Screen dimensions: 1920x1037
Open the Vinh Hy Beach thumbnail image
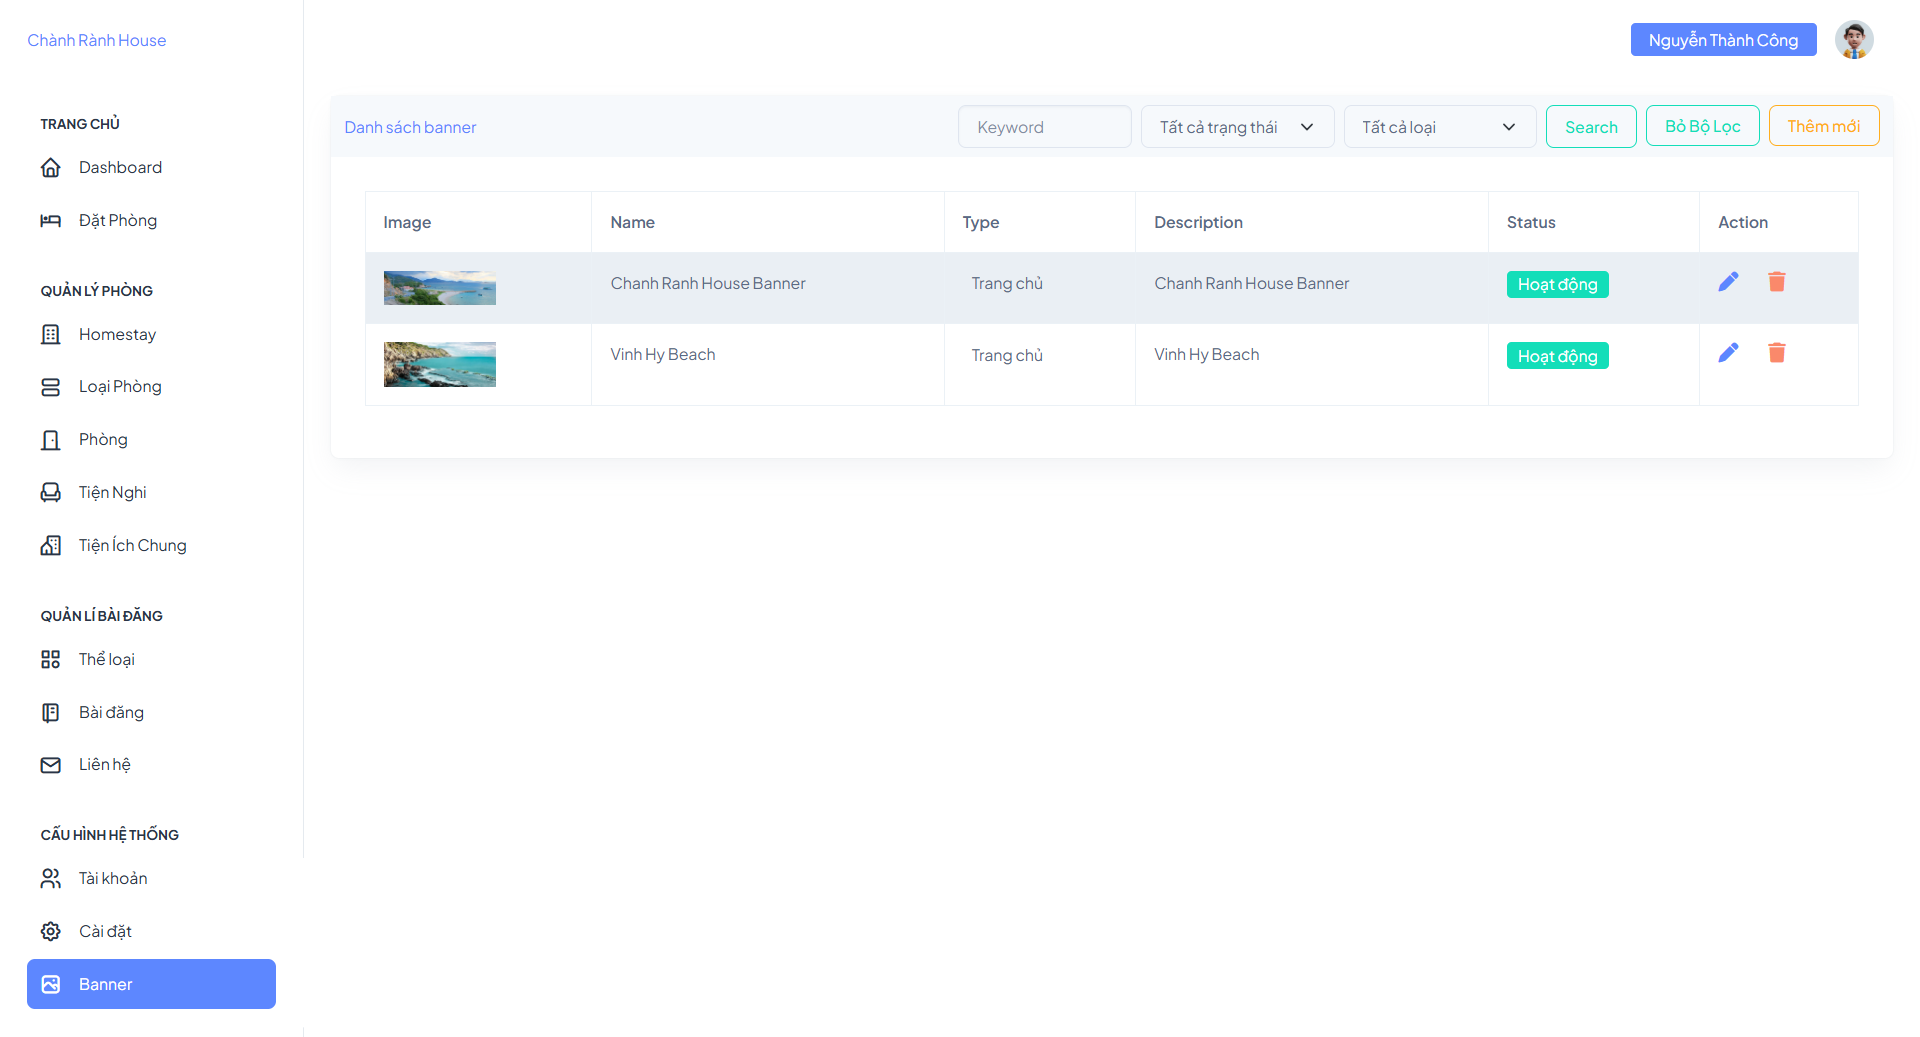point(440,364)
